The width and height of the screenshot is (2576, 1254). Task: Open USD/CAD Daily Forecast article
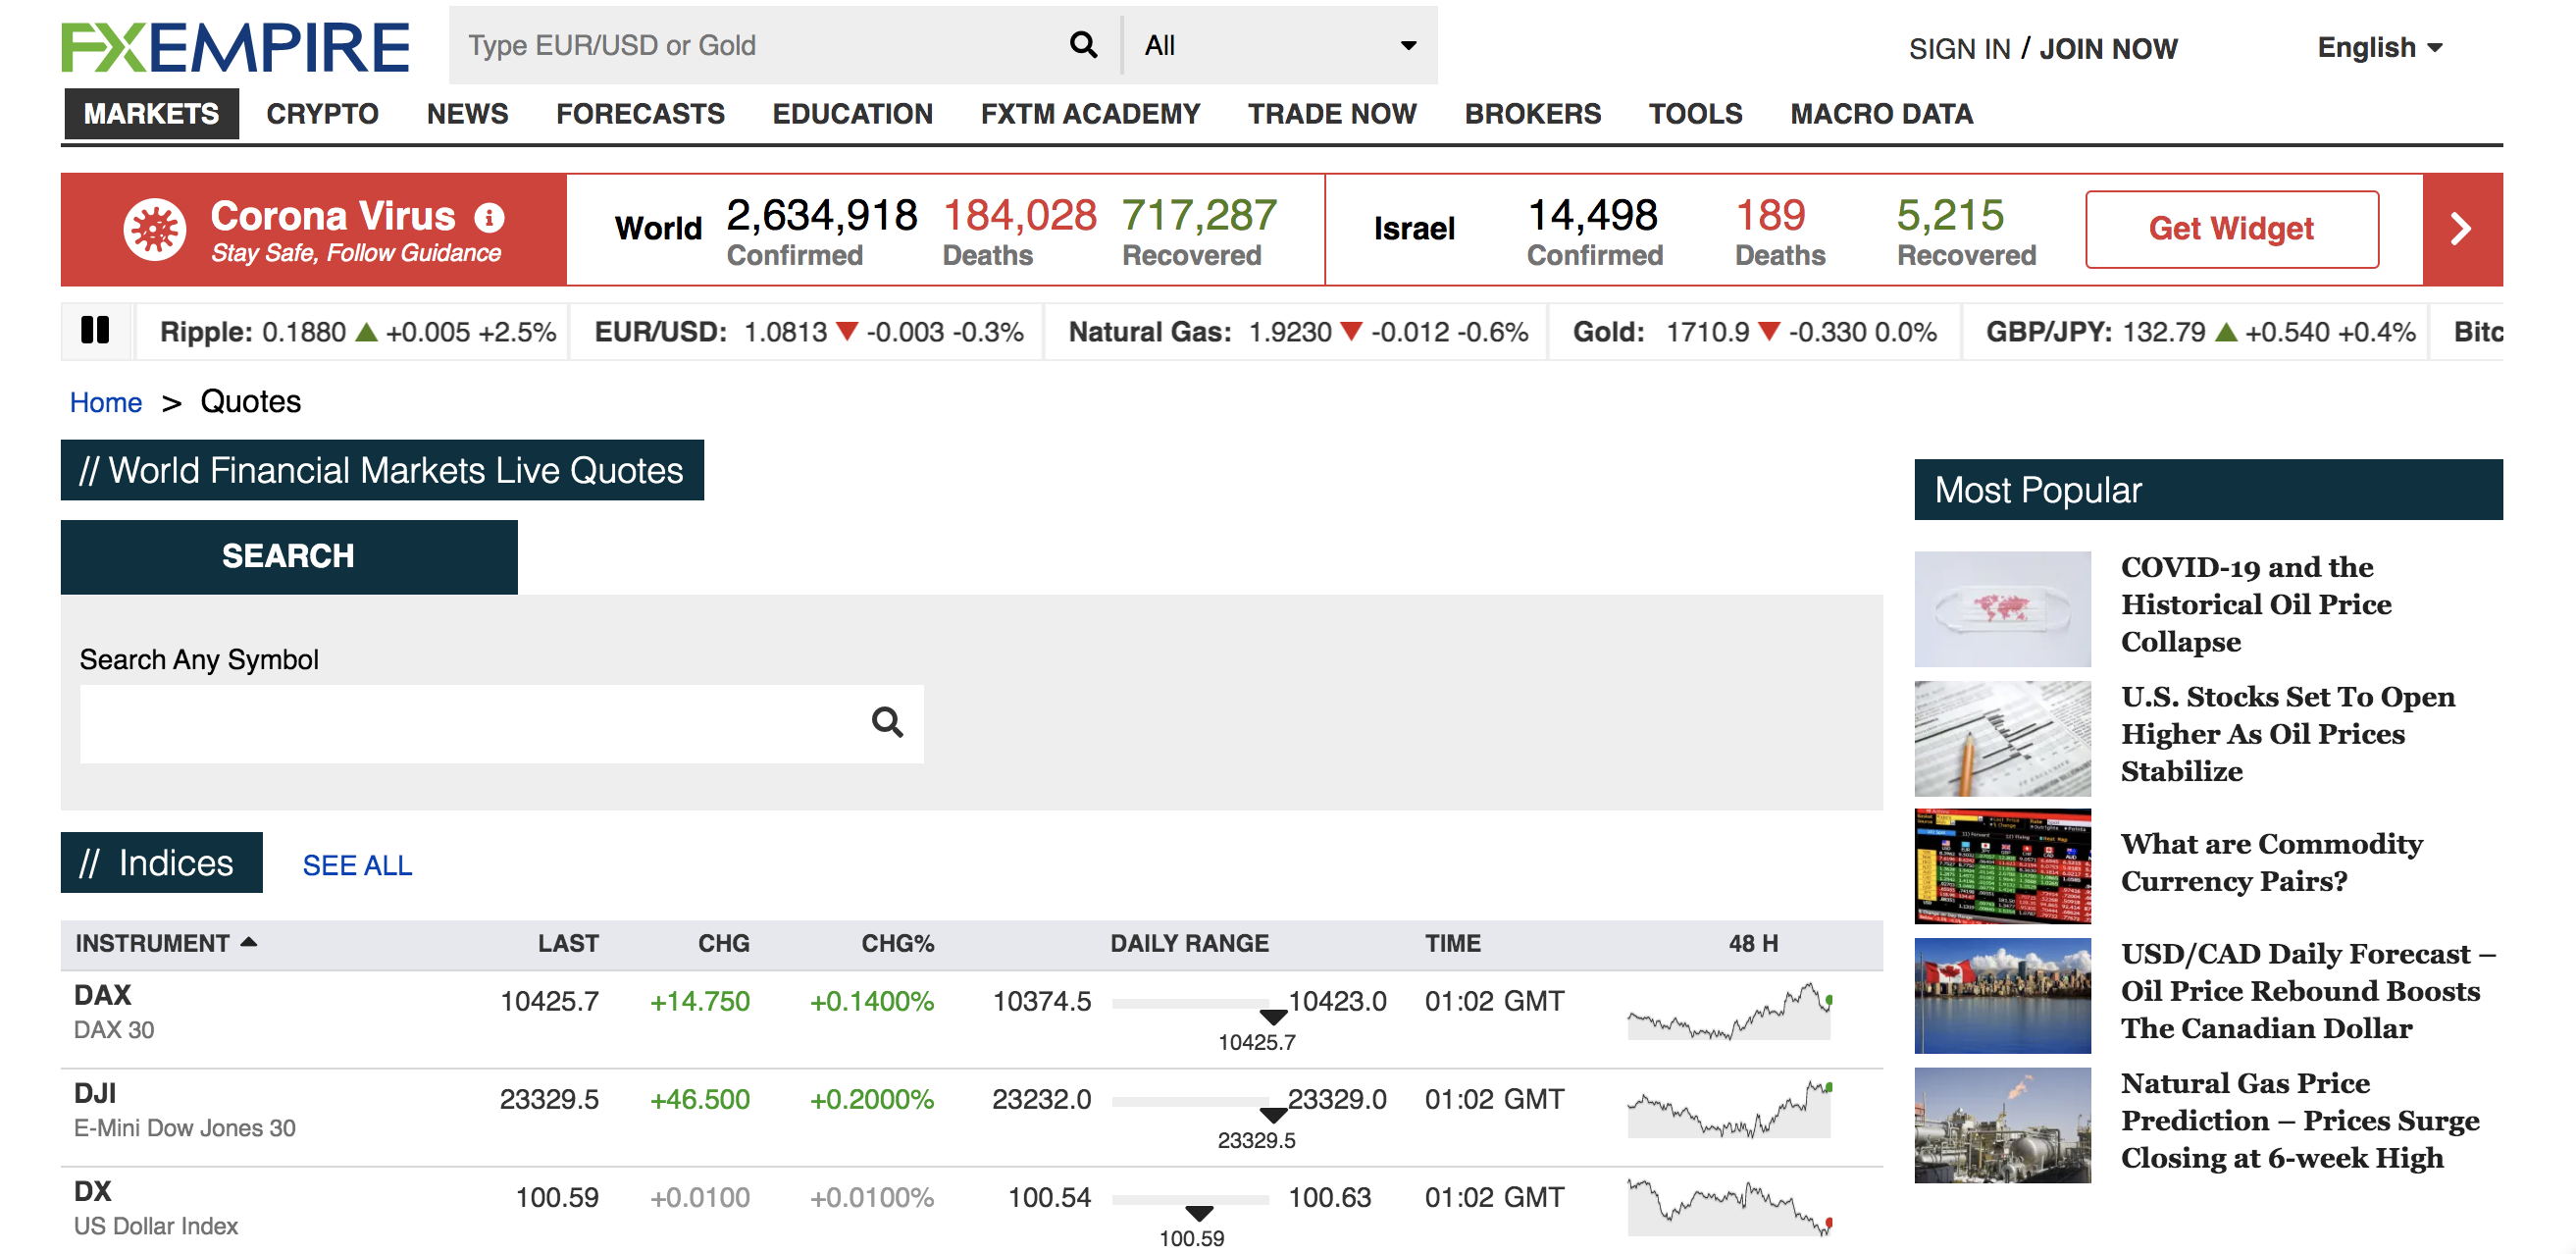tap(2308, 990)
